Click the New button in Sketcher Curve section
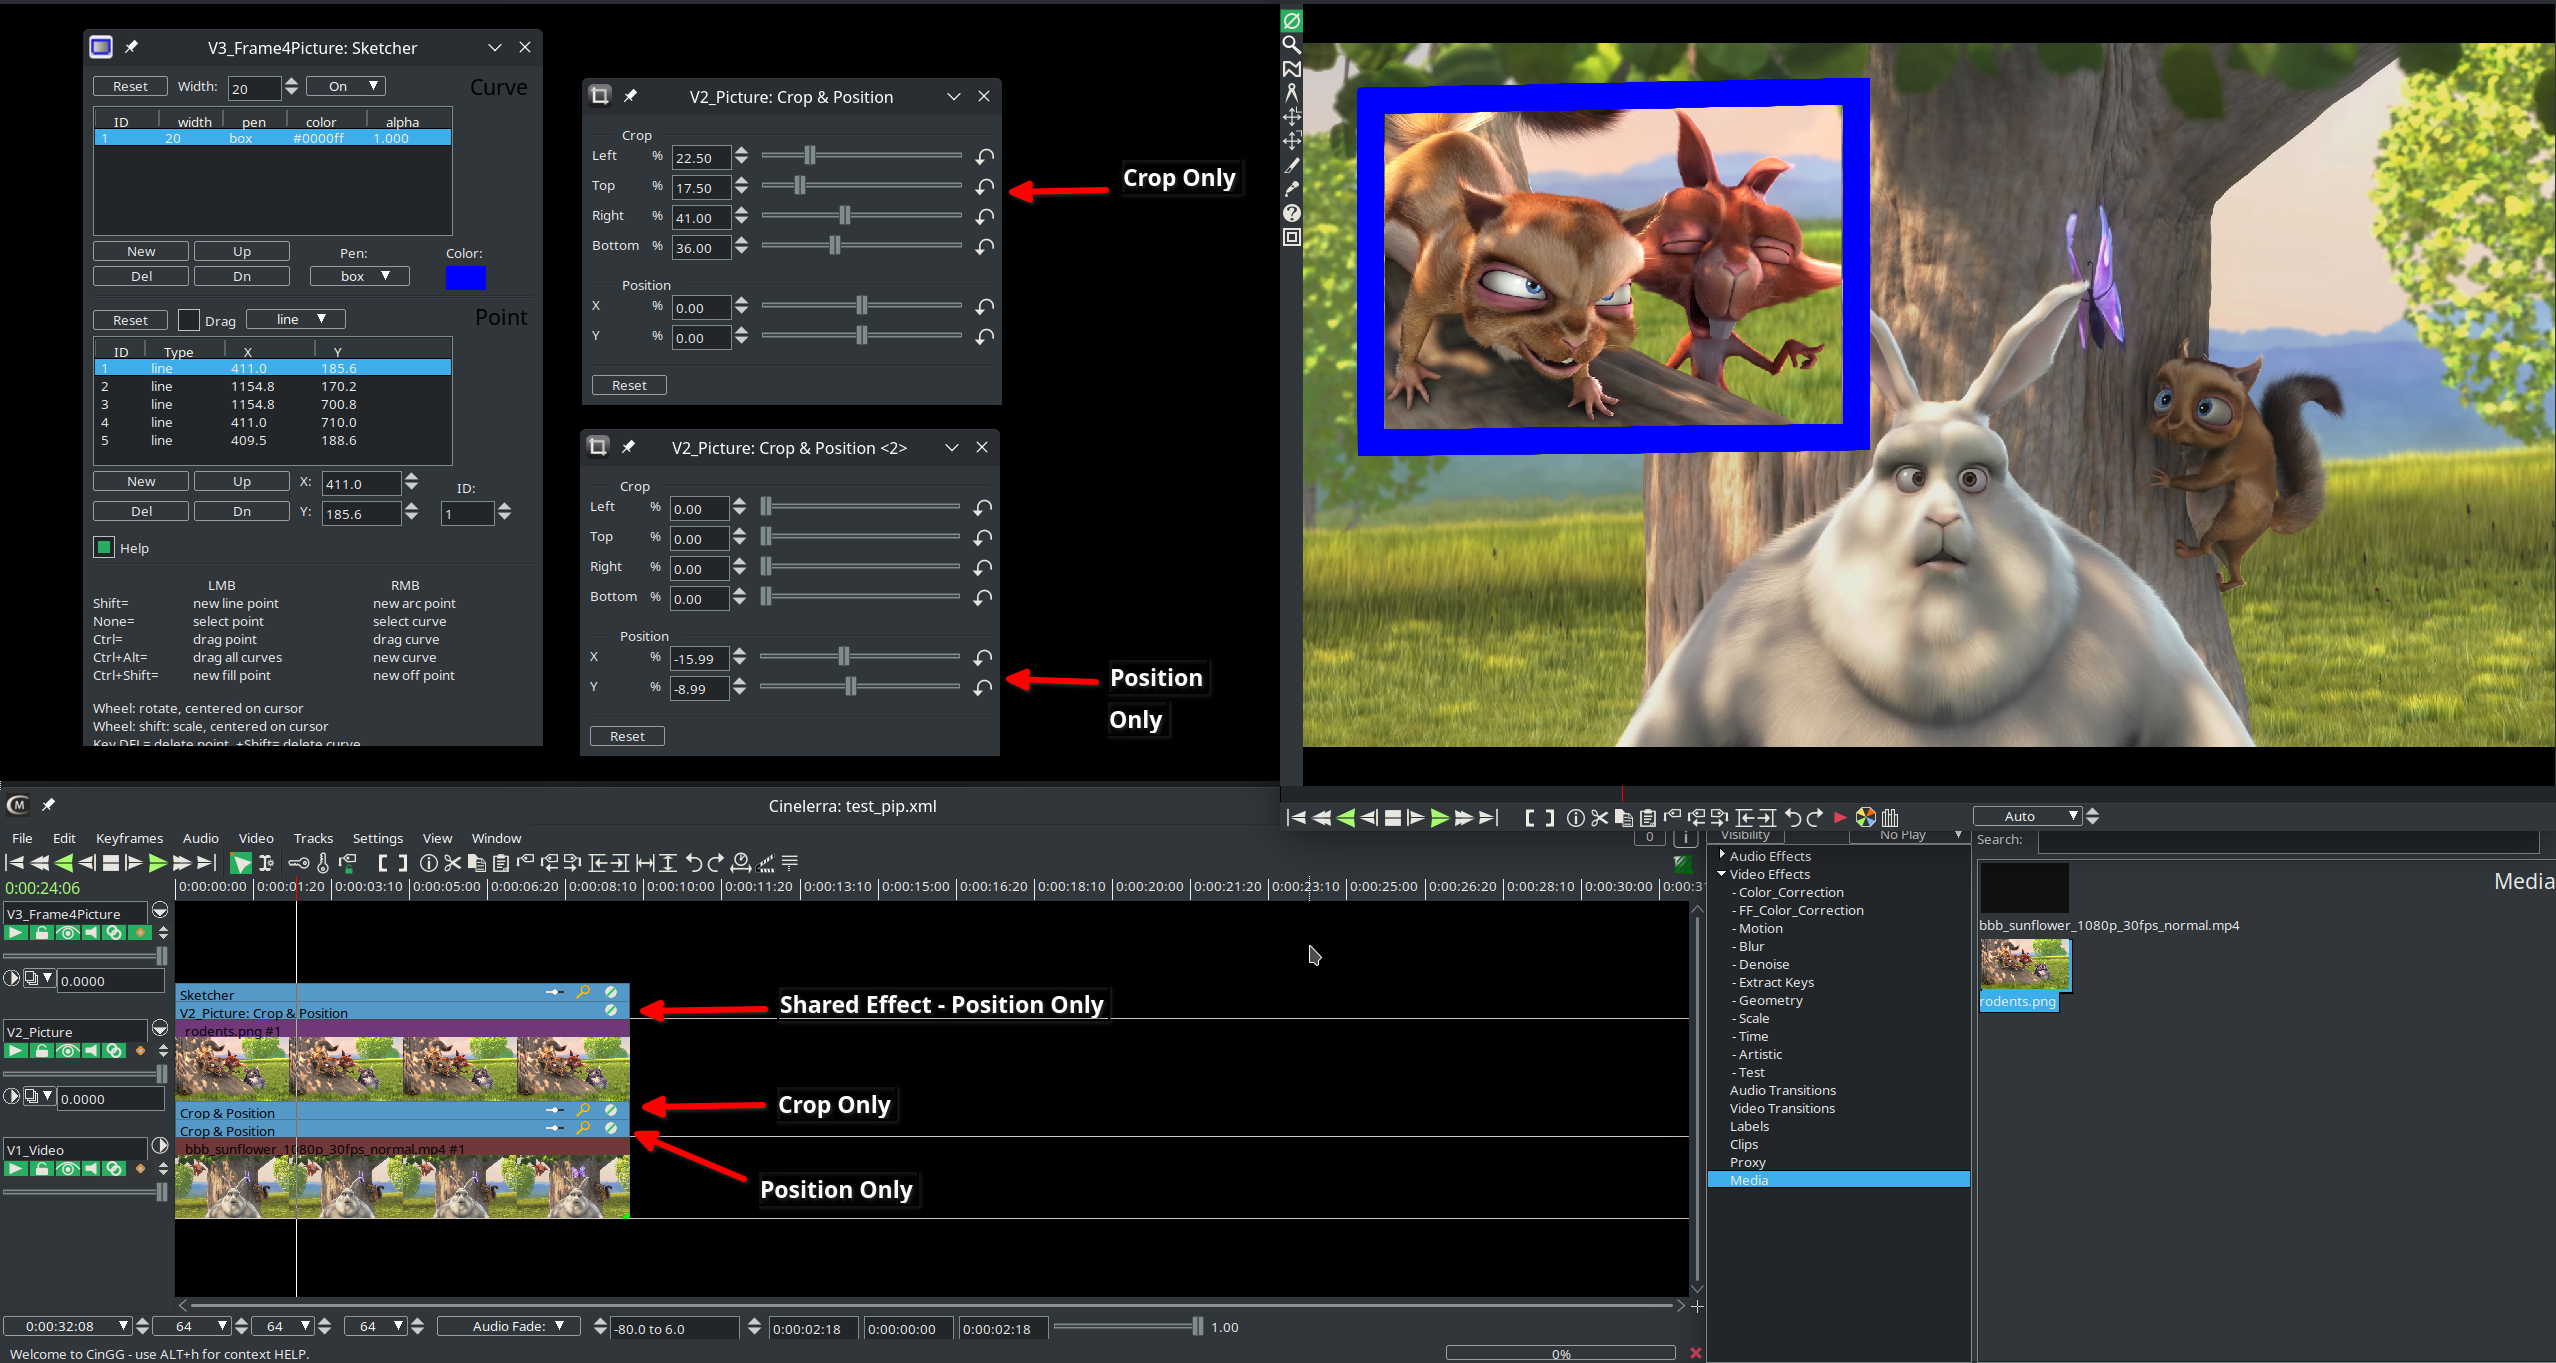 pyautogui.click(x=140, y=250)
